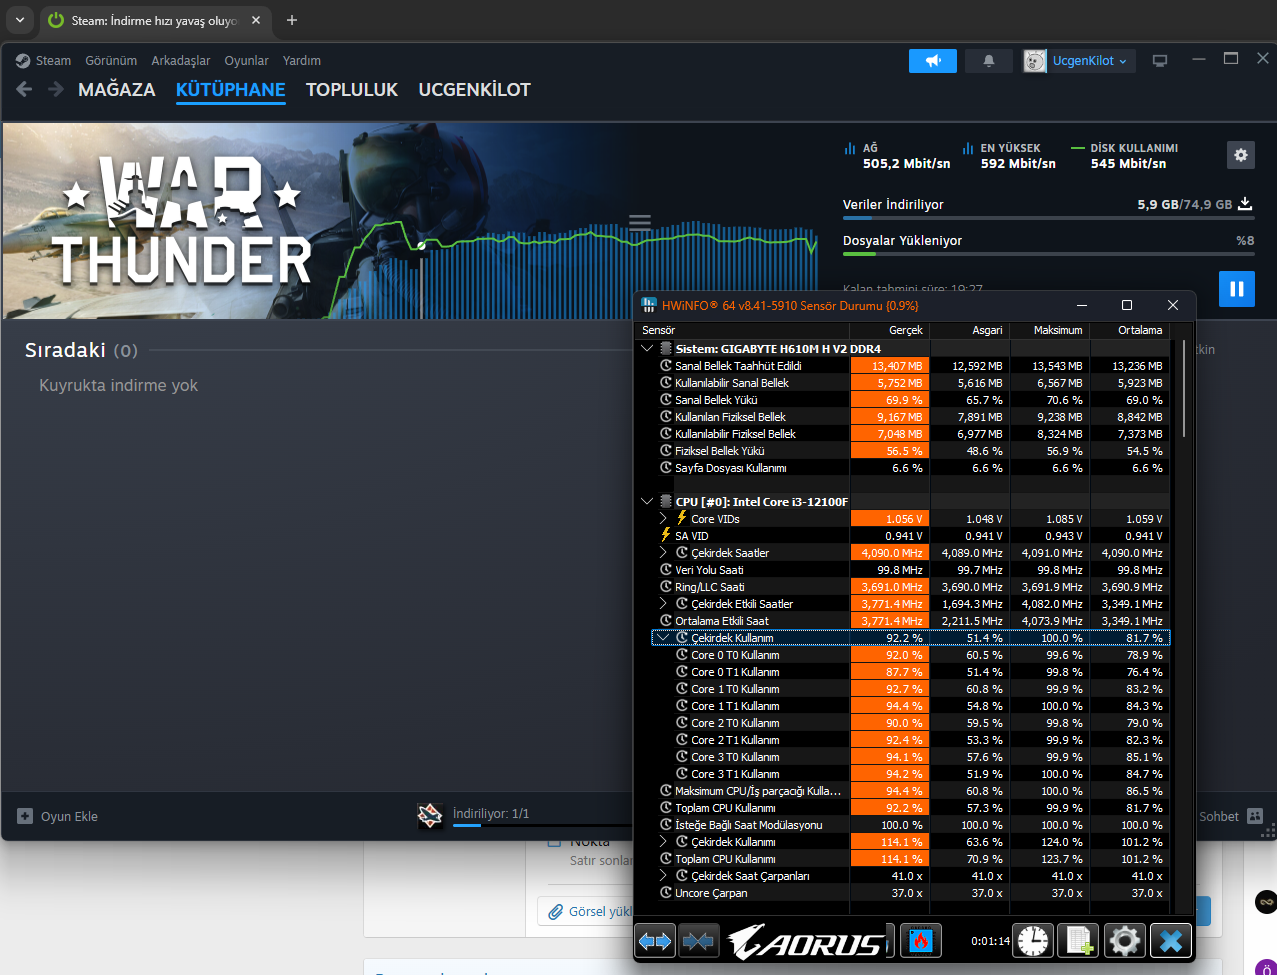Click the HWiNFO expand columns arrows icon

(656, 941)
